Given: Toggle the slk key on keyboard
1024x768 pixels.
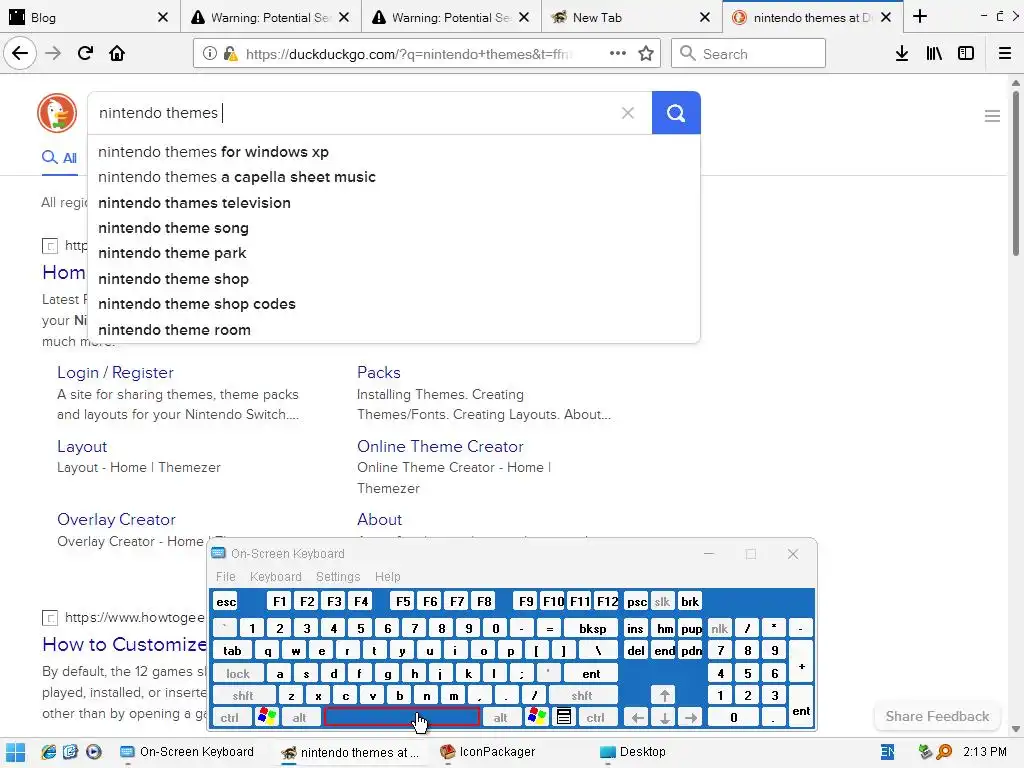Looking at the screenshot, I should click(662, 601).
